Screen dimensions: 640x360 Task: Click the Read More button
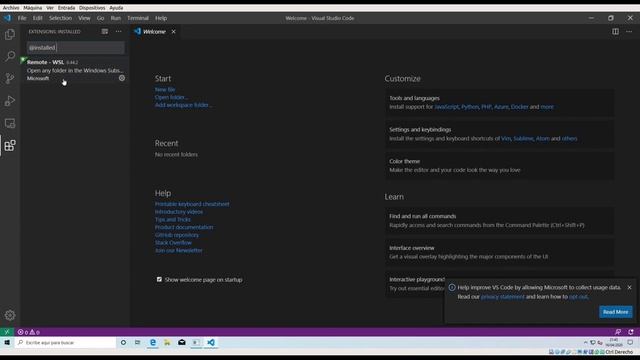point(616,312)
